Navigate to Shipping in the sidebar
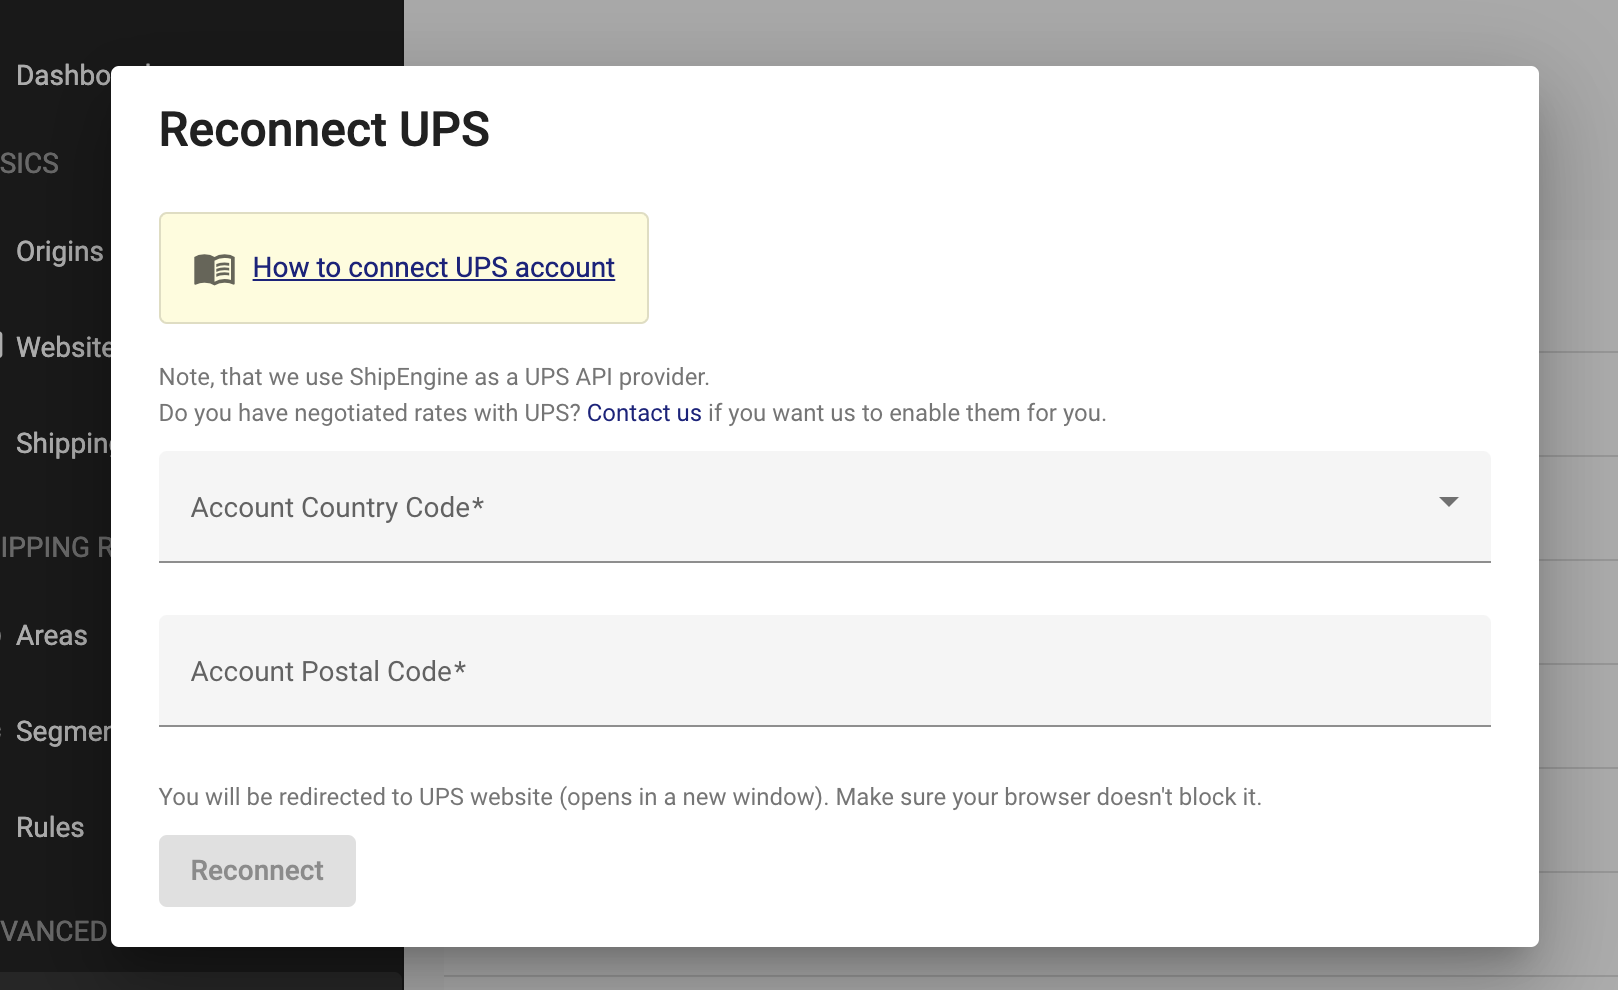Viewport: 1618px width, 990px height. click(63, 443)
